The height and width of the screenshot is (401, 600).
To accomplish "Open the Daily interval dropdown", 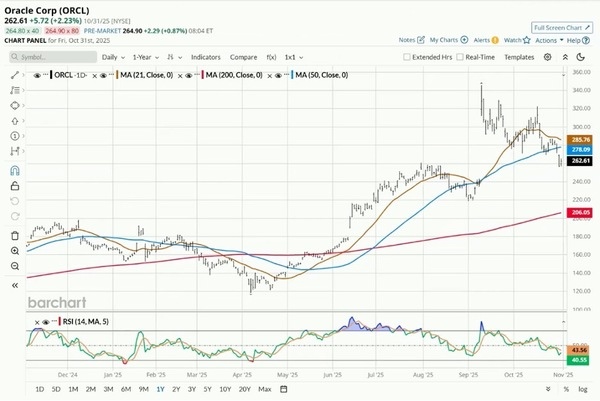I will click(x=113, y=58).
